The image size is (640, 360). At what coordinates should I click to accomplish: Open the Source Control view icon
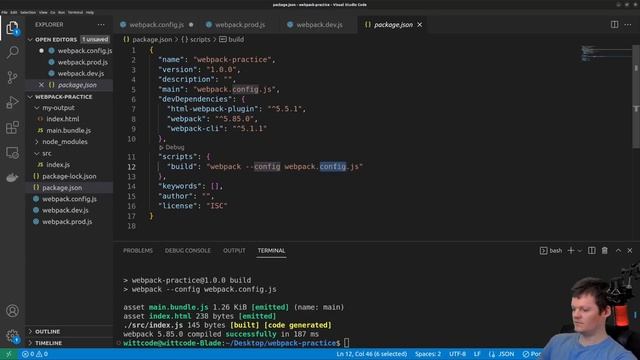click(x=12, y=77)
